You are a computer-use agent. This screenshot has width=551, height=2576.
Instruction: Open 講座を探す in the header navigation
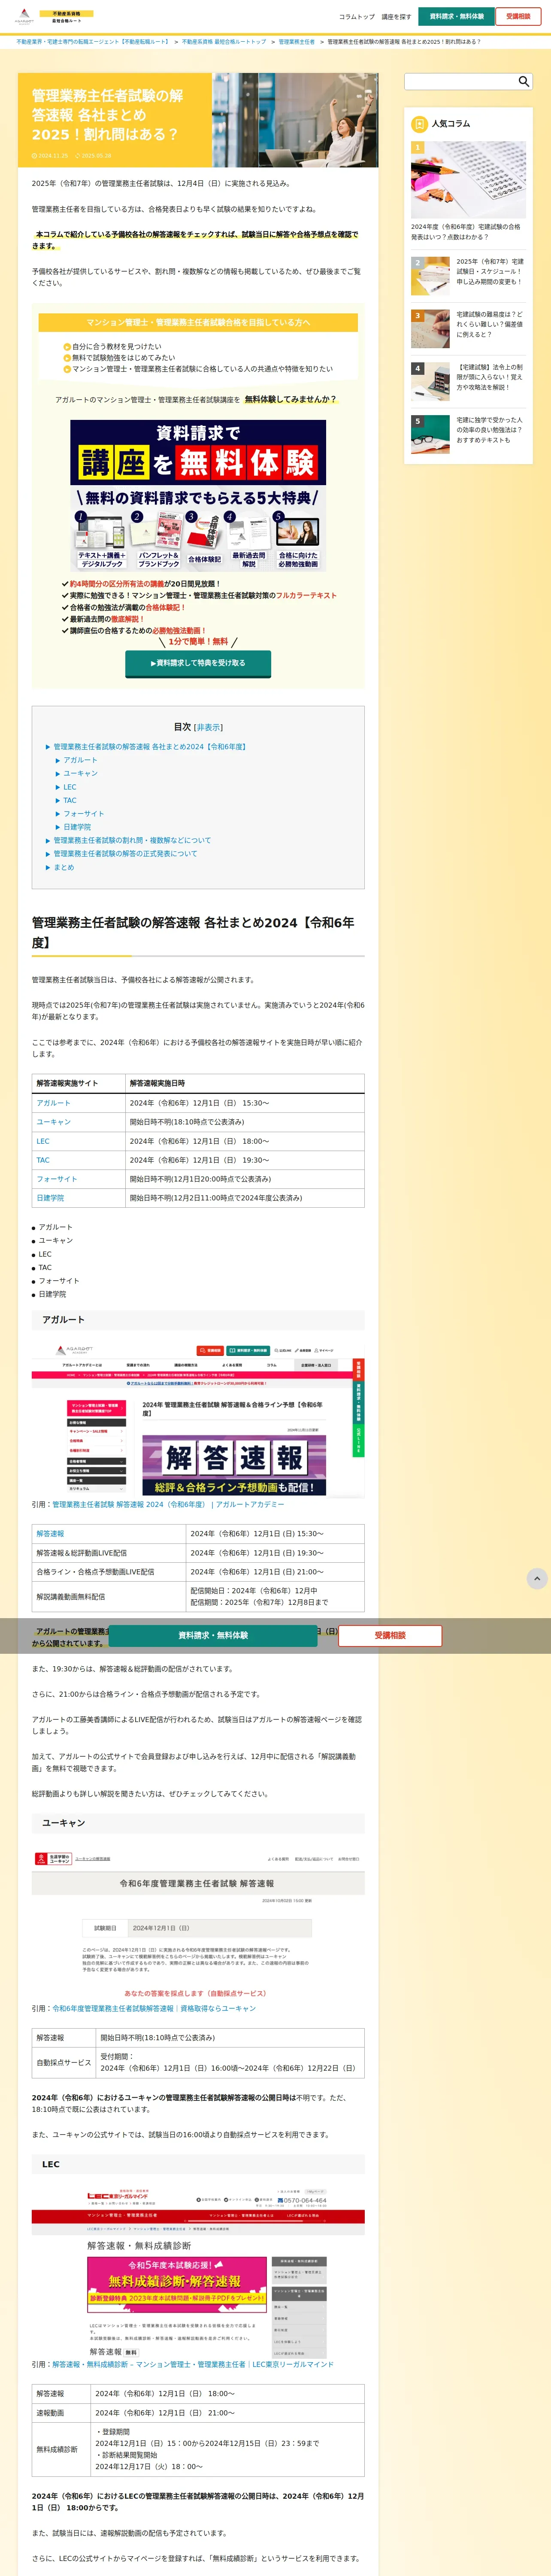pos(396,17)
